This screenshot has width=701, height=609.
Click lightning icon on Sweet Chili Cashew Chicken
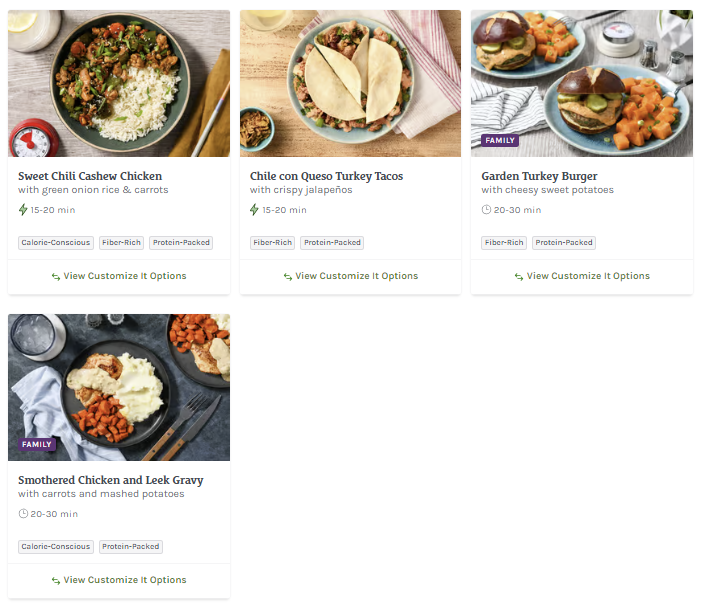coord(23,210)
